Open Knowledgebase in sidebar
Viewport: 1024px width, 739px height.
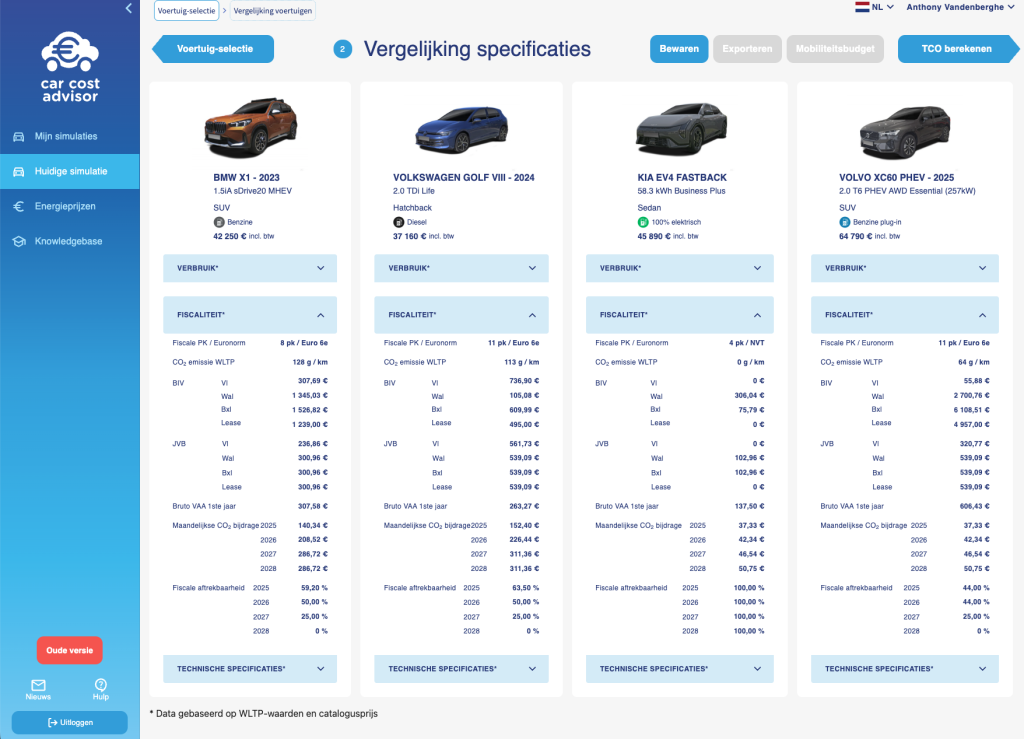pyautogui.click(x=68, y=241)
